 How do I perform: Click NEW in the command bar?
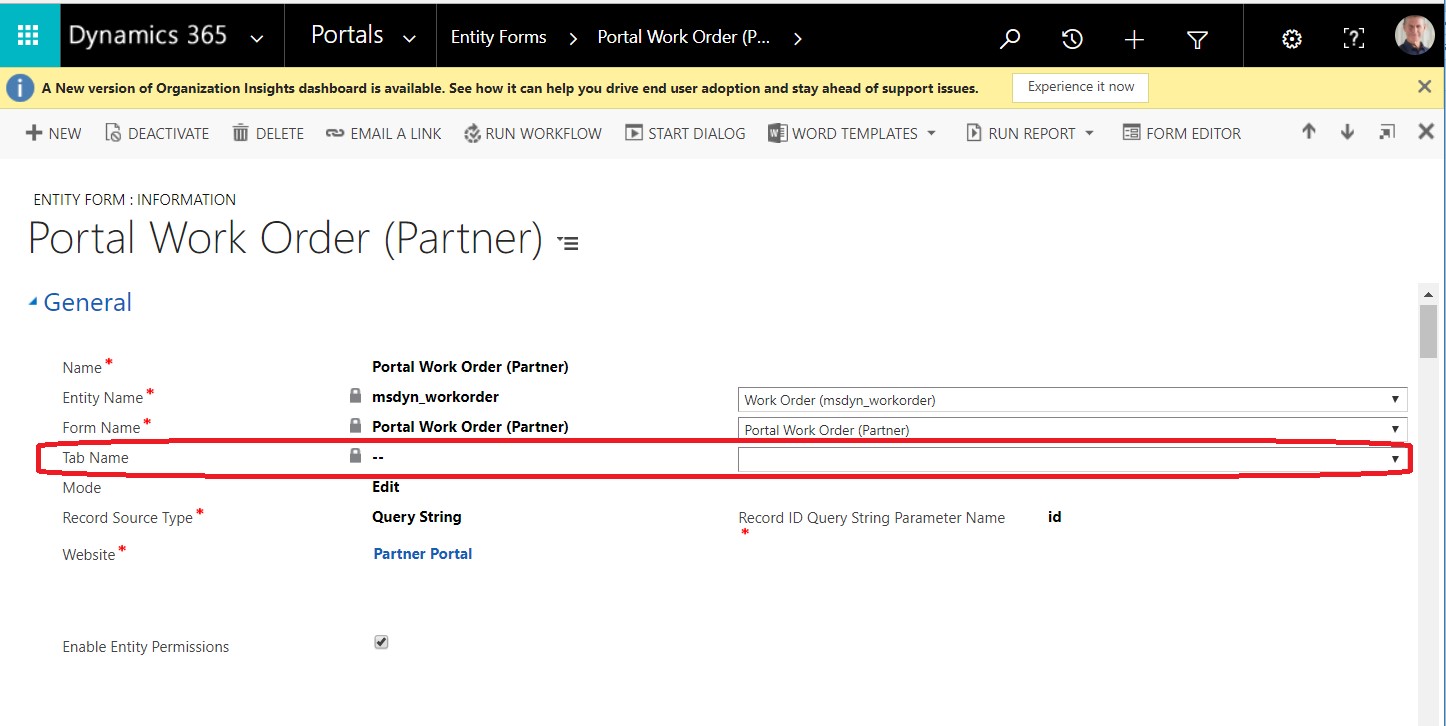[x=53, y=133]
